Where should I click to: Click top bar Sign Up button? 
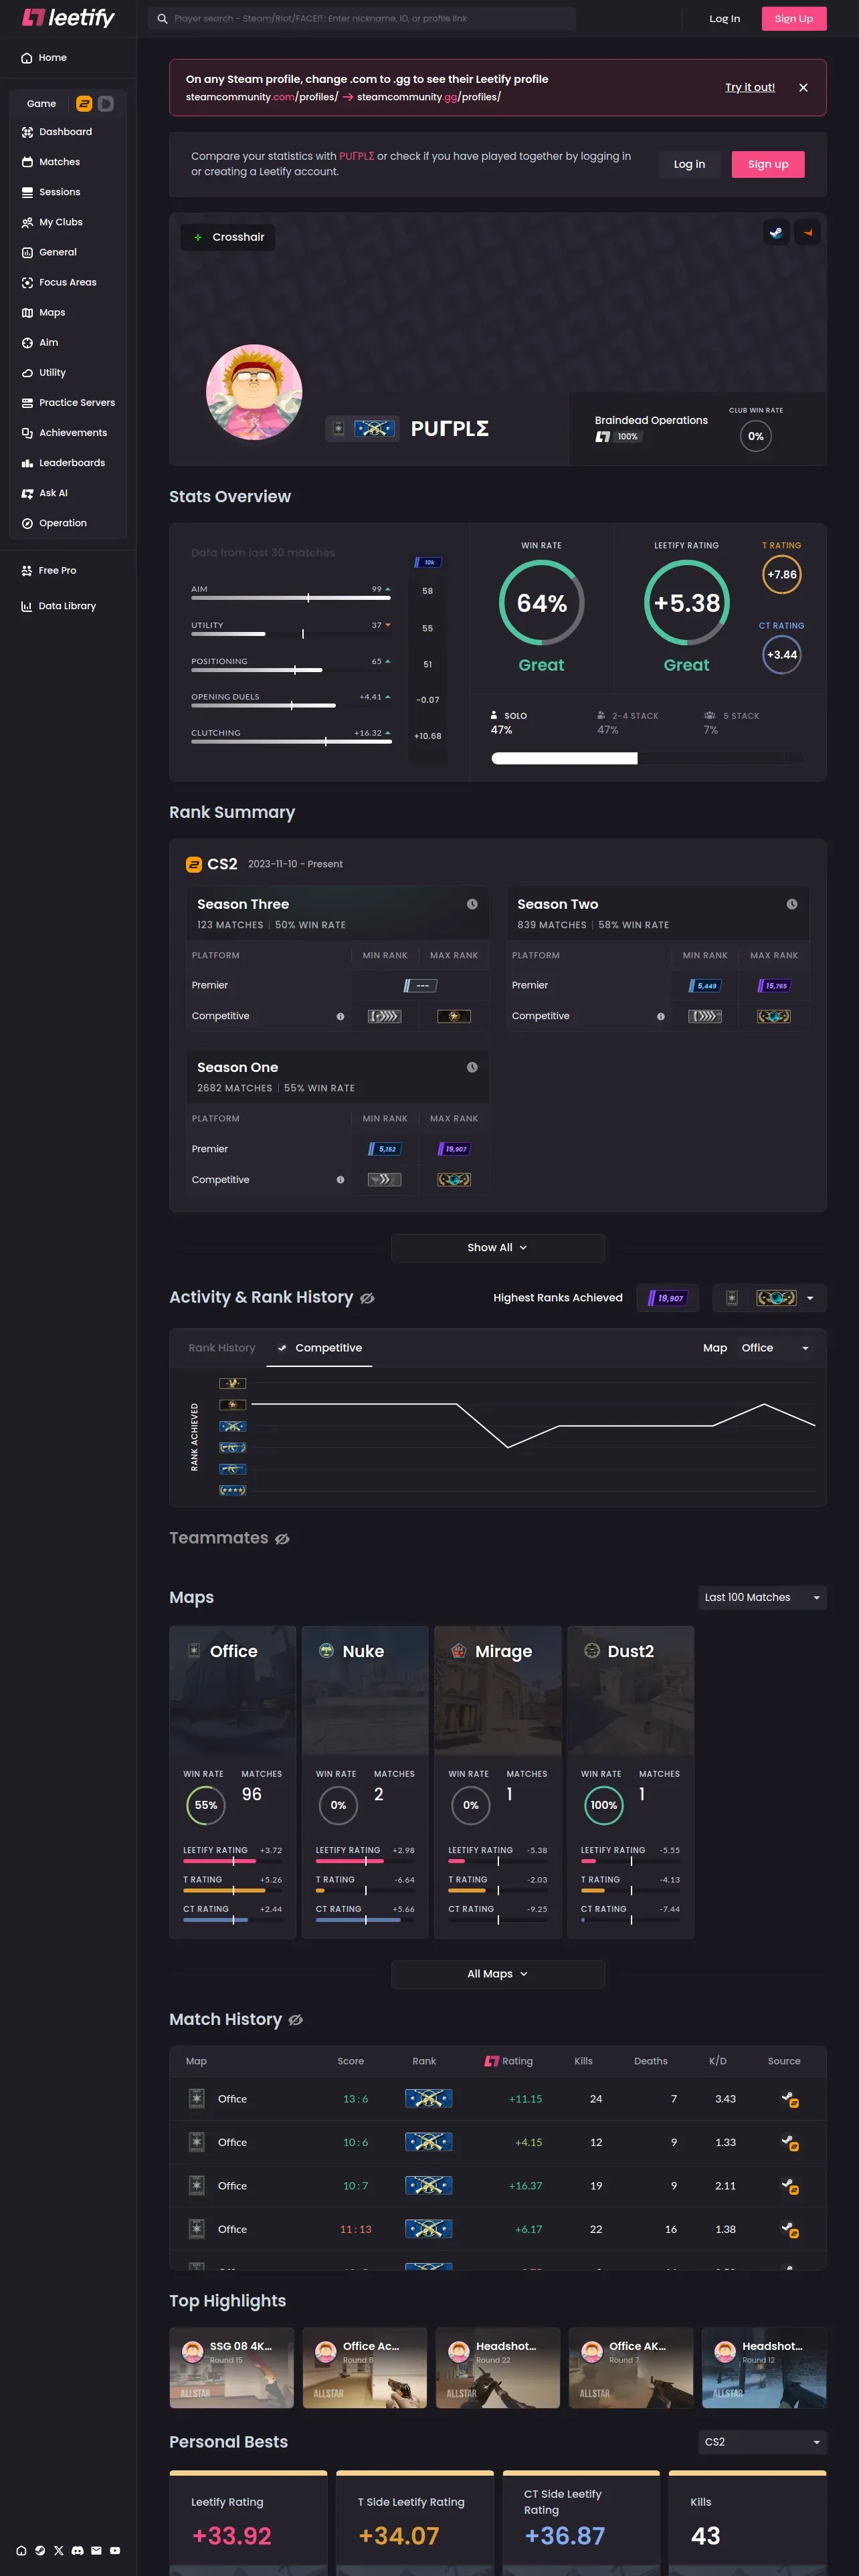pyautogui.click(x=794, y=18)
